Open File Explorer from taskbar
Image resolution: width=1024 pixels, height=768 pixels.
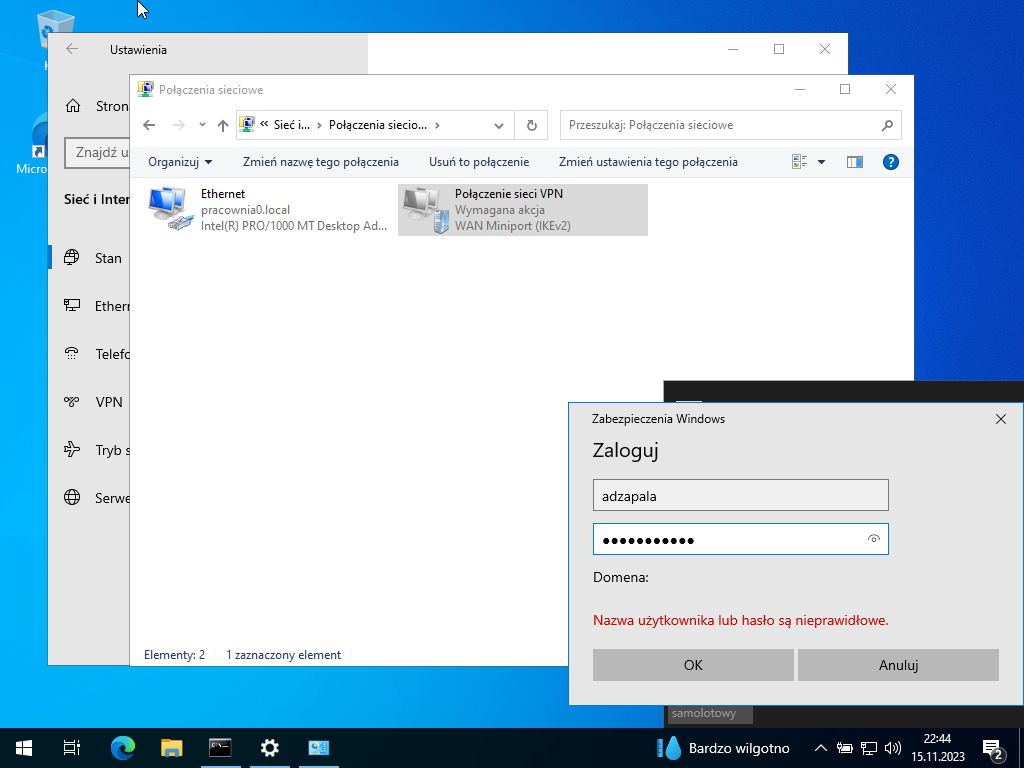click(x=171, y=748)
